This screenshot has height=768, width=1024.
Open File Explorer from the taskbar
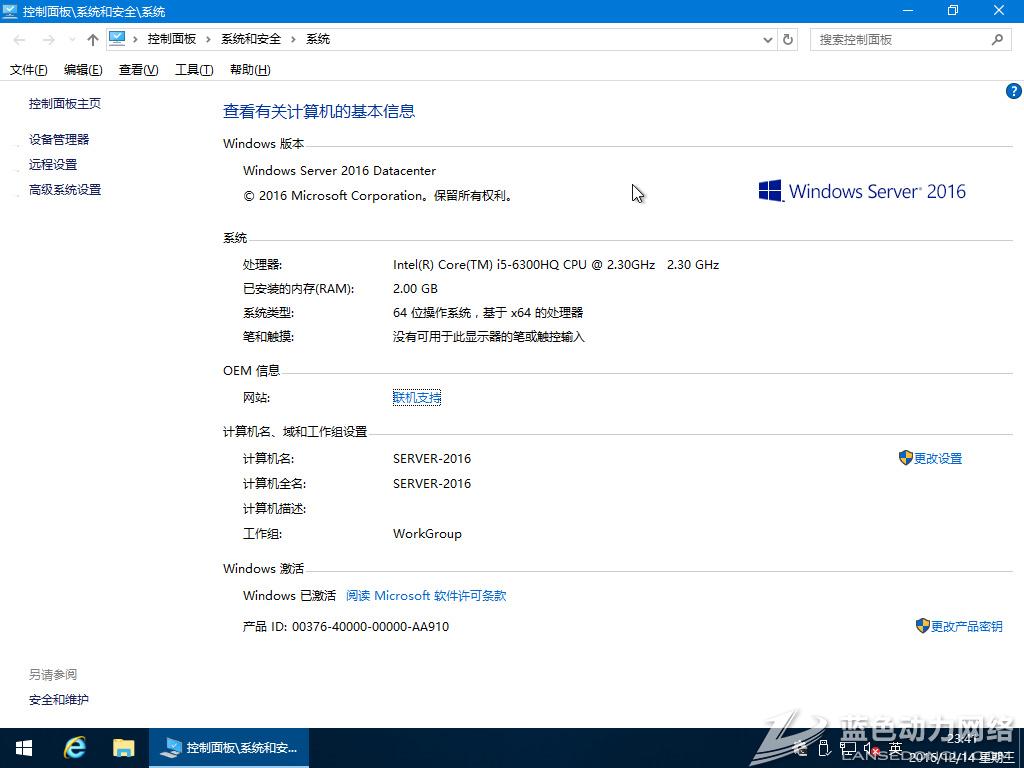click(123, 748)
